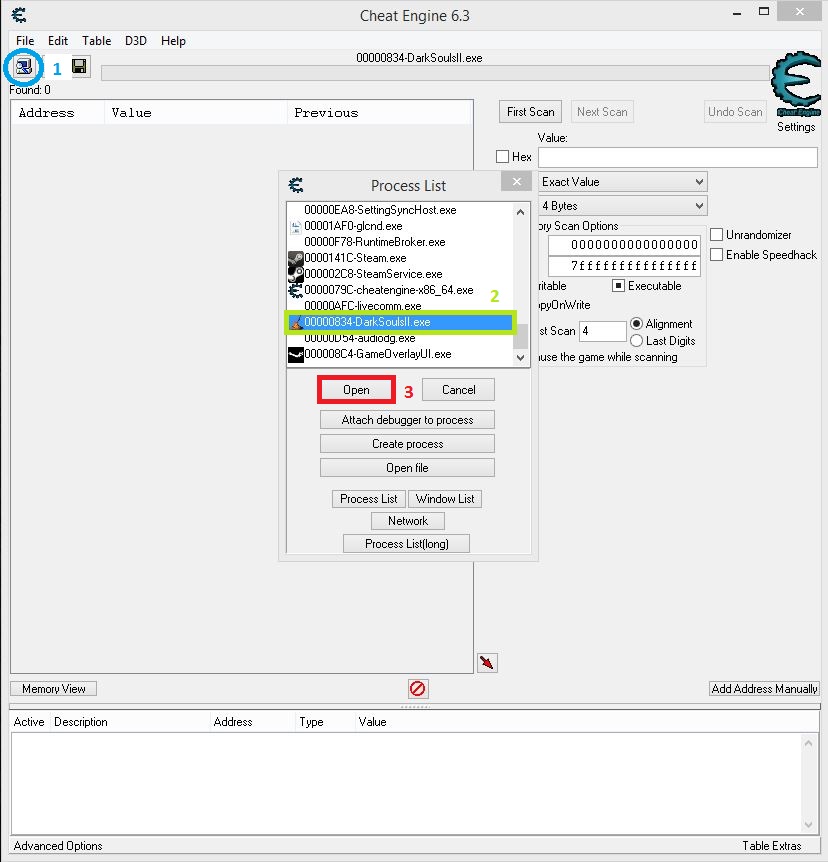The image size is (828, 862).
Task: Click the Cheat Engine title bar icon
Action: point(19,15)
